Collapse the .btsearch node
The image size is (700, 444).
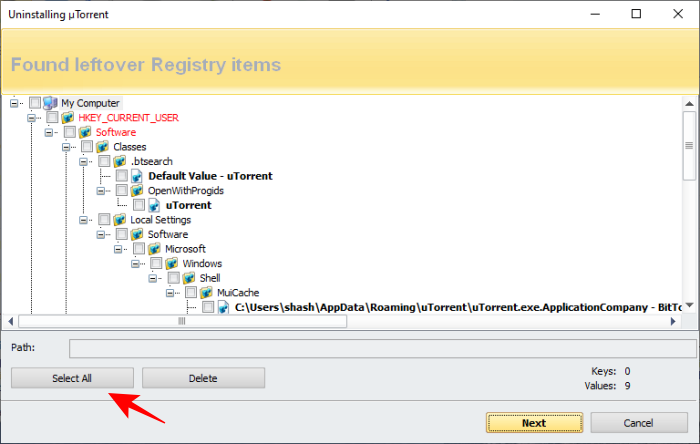pos(83,162)
